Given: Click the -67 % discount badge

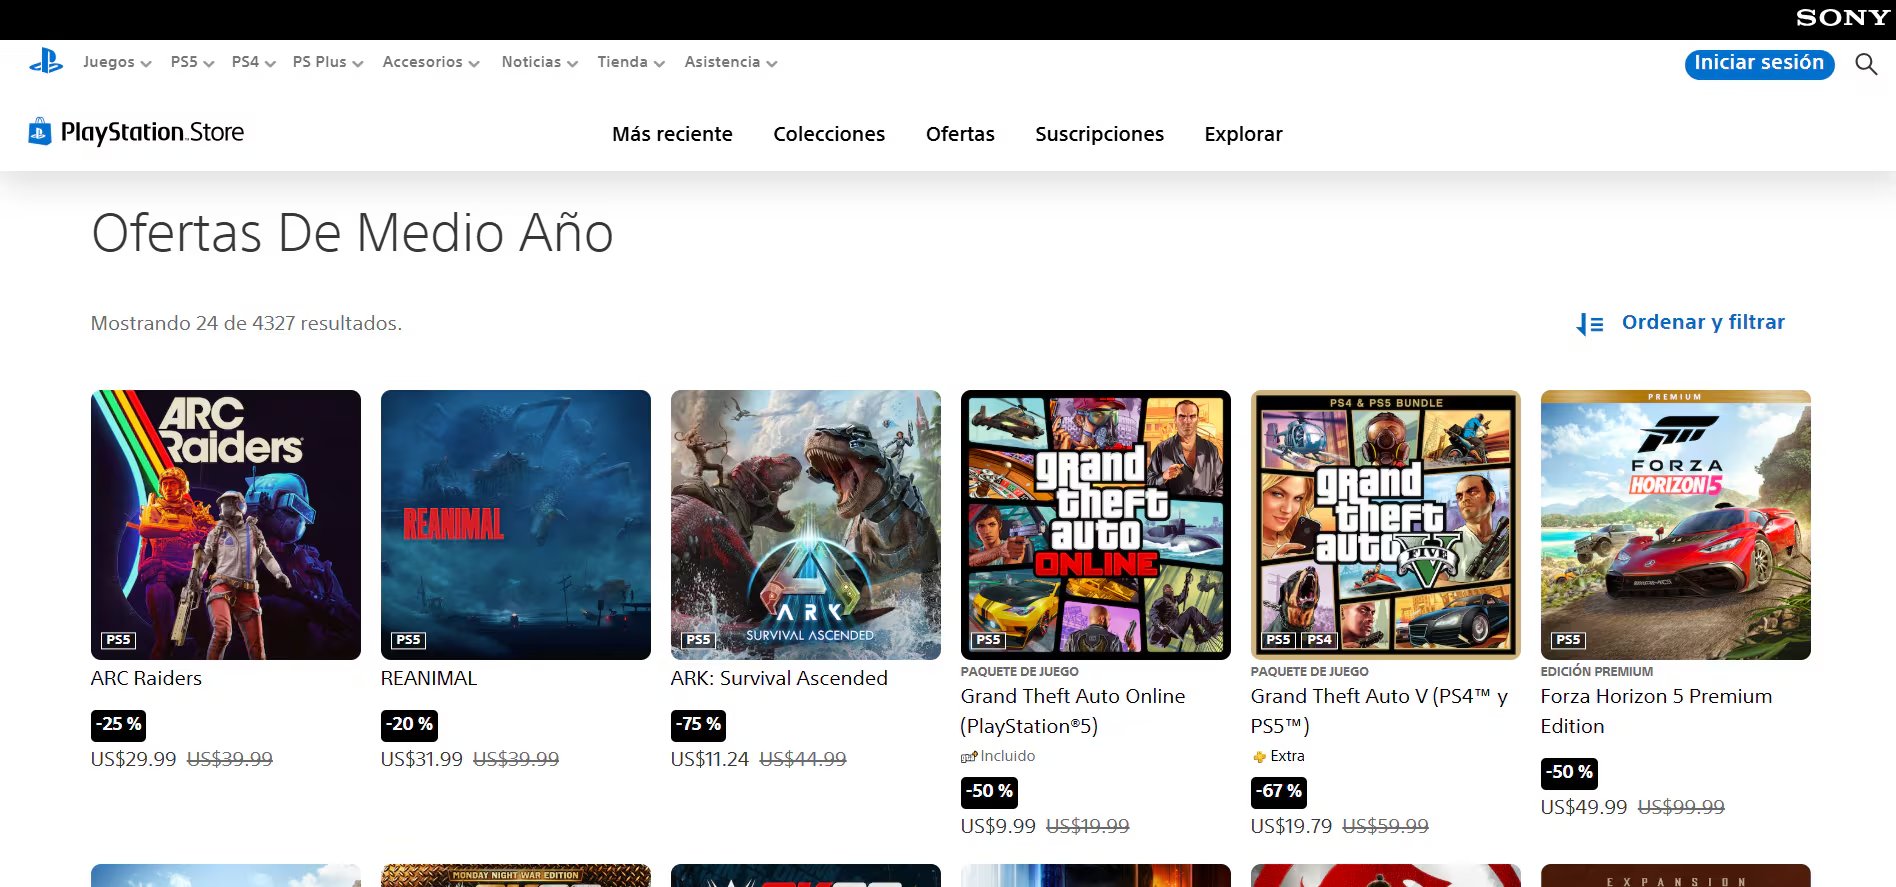Looking at the screenshot, I should click(1279, 791).
